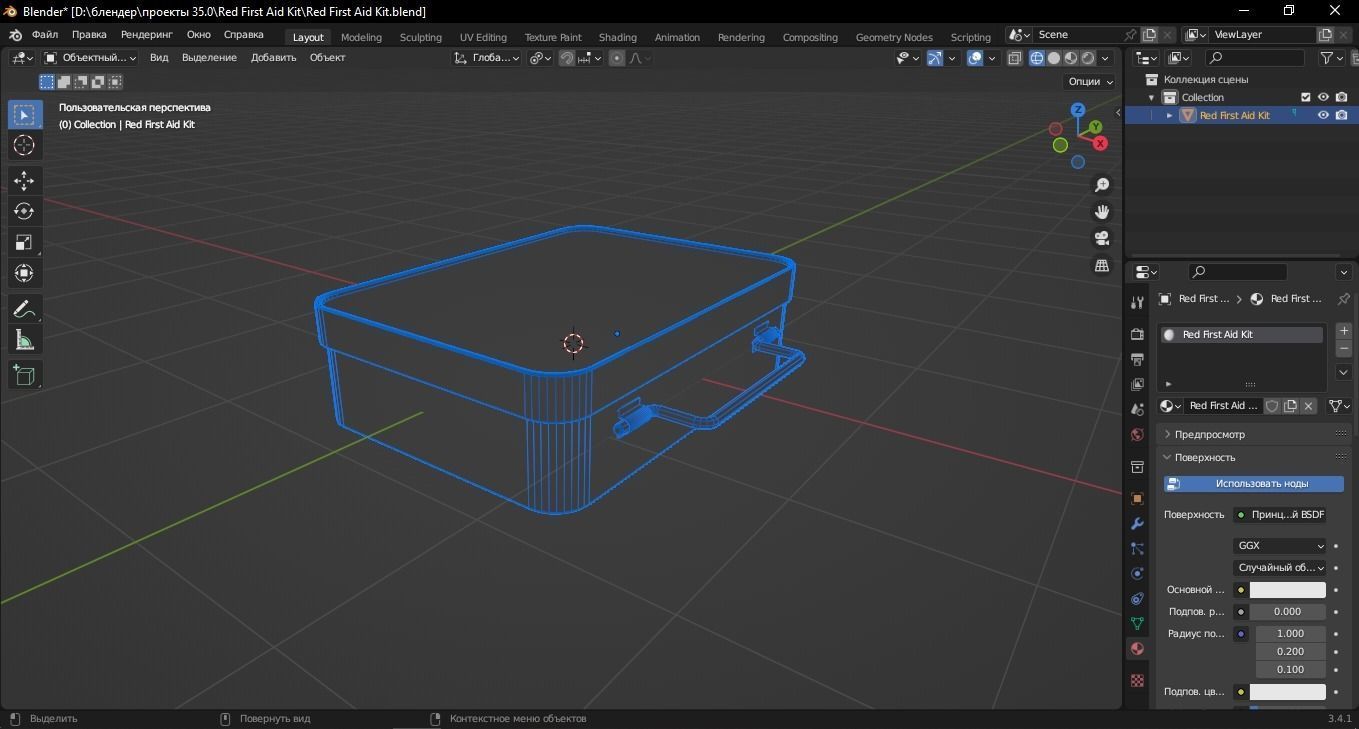Open the Scene properties tab

point(1137,409)
